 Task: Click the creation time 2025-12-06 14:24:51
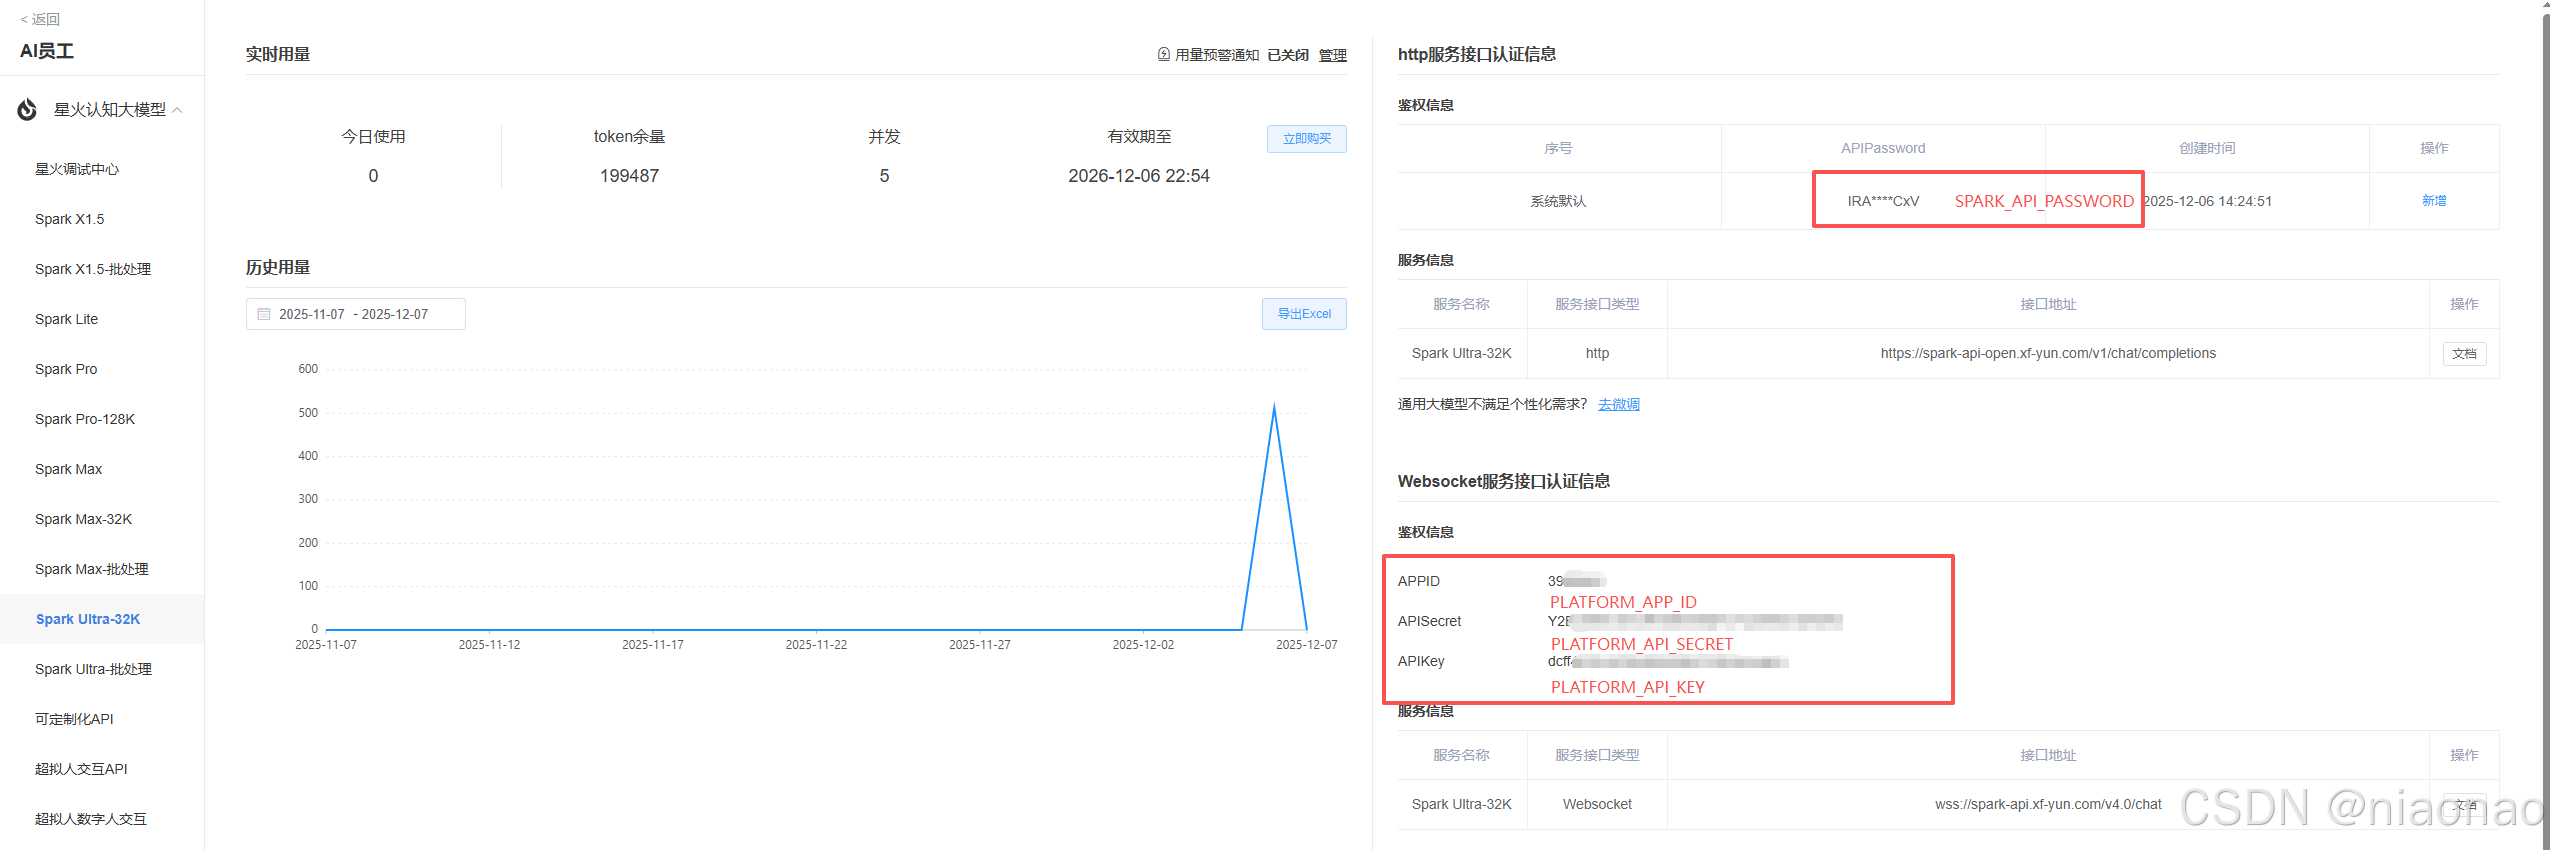pos(2207,201)
